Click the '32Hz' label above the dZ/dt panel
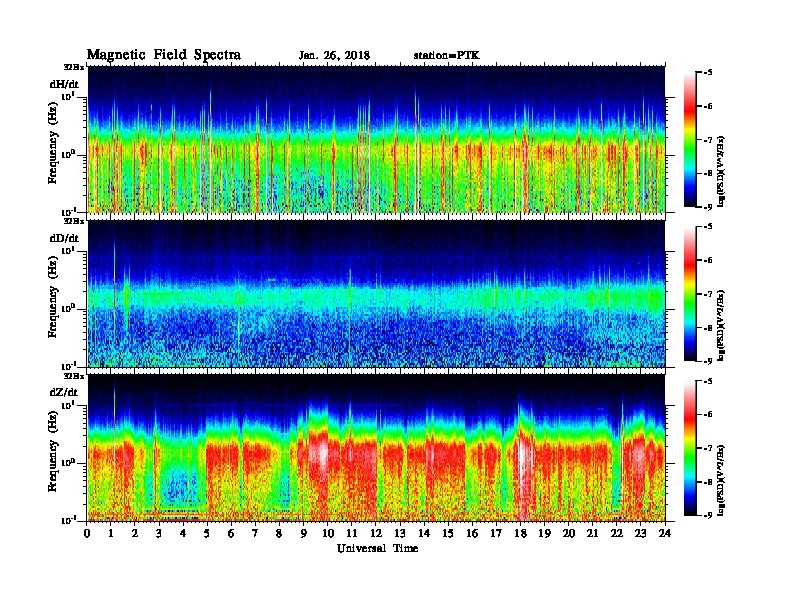 pos(74,376)
